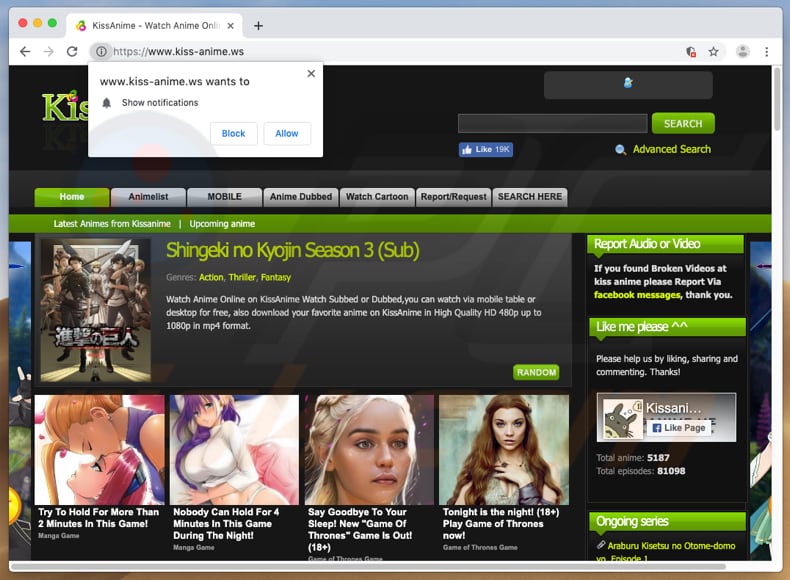Open Chrome's three-dot menu
The image size is (790, 580).
pos(766,51)
